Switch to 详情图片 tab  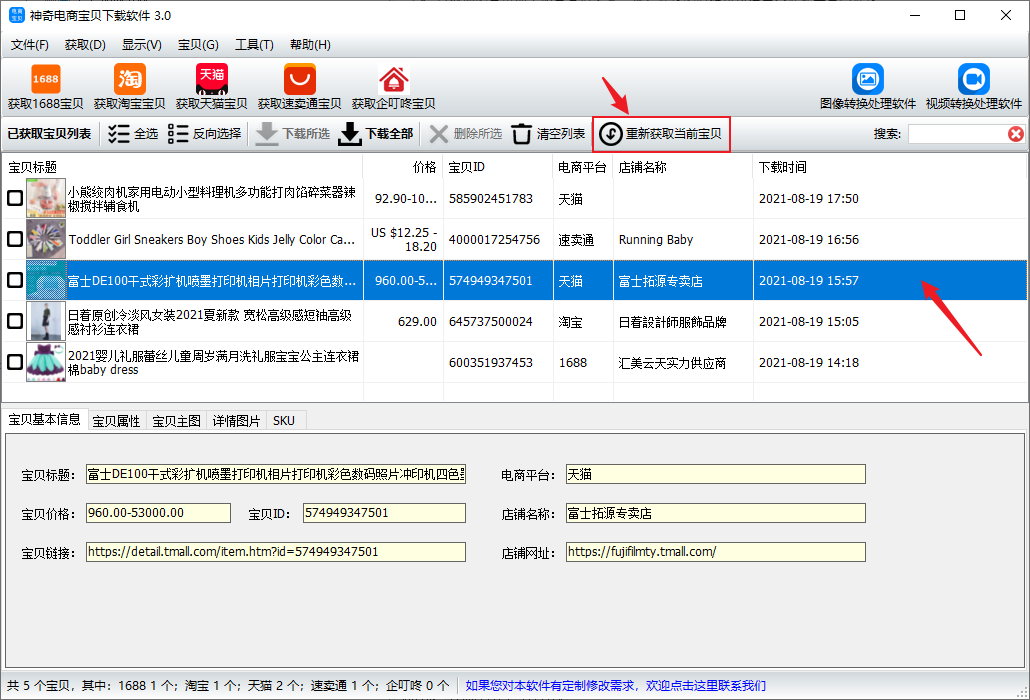pos(236,421)
